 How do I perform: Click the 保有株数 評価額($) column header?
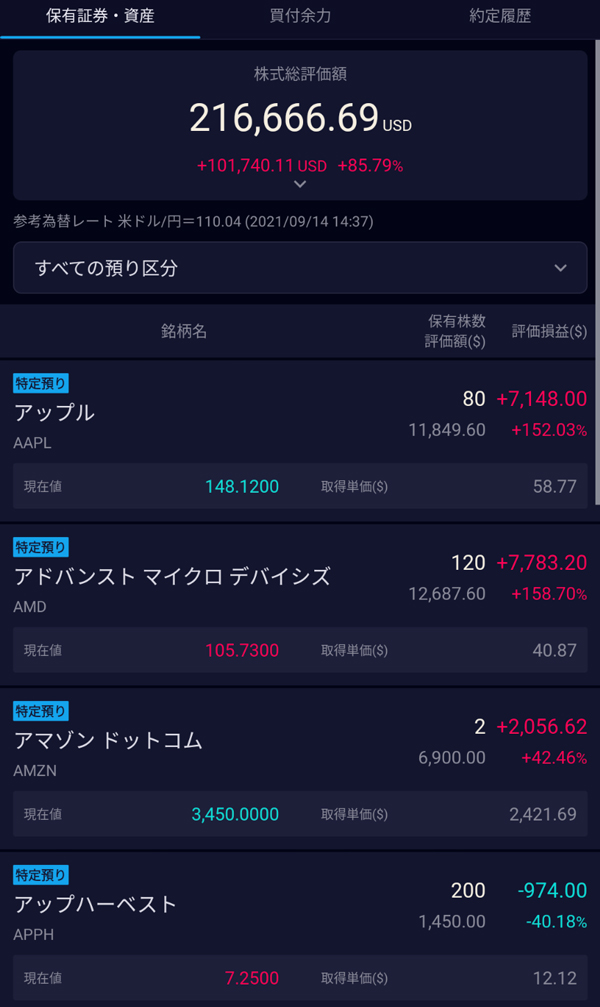click(x=456, y=331)
